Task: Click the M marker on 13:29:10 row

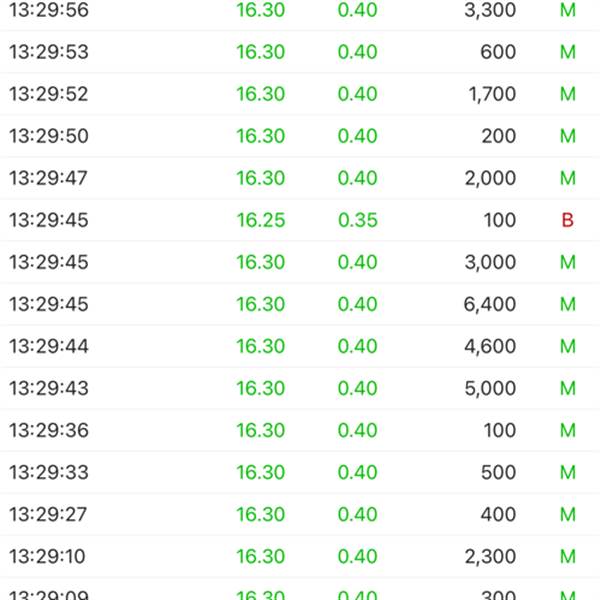Action: [x=568, y=557]
